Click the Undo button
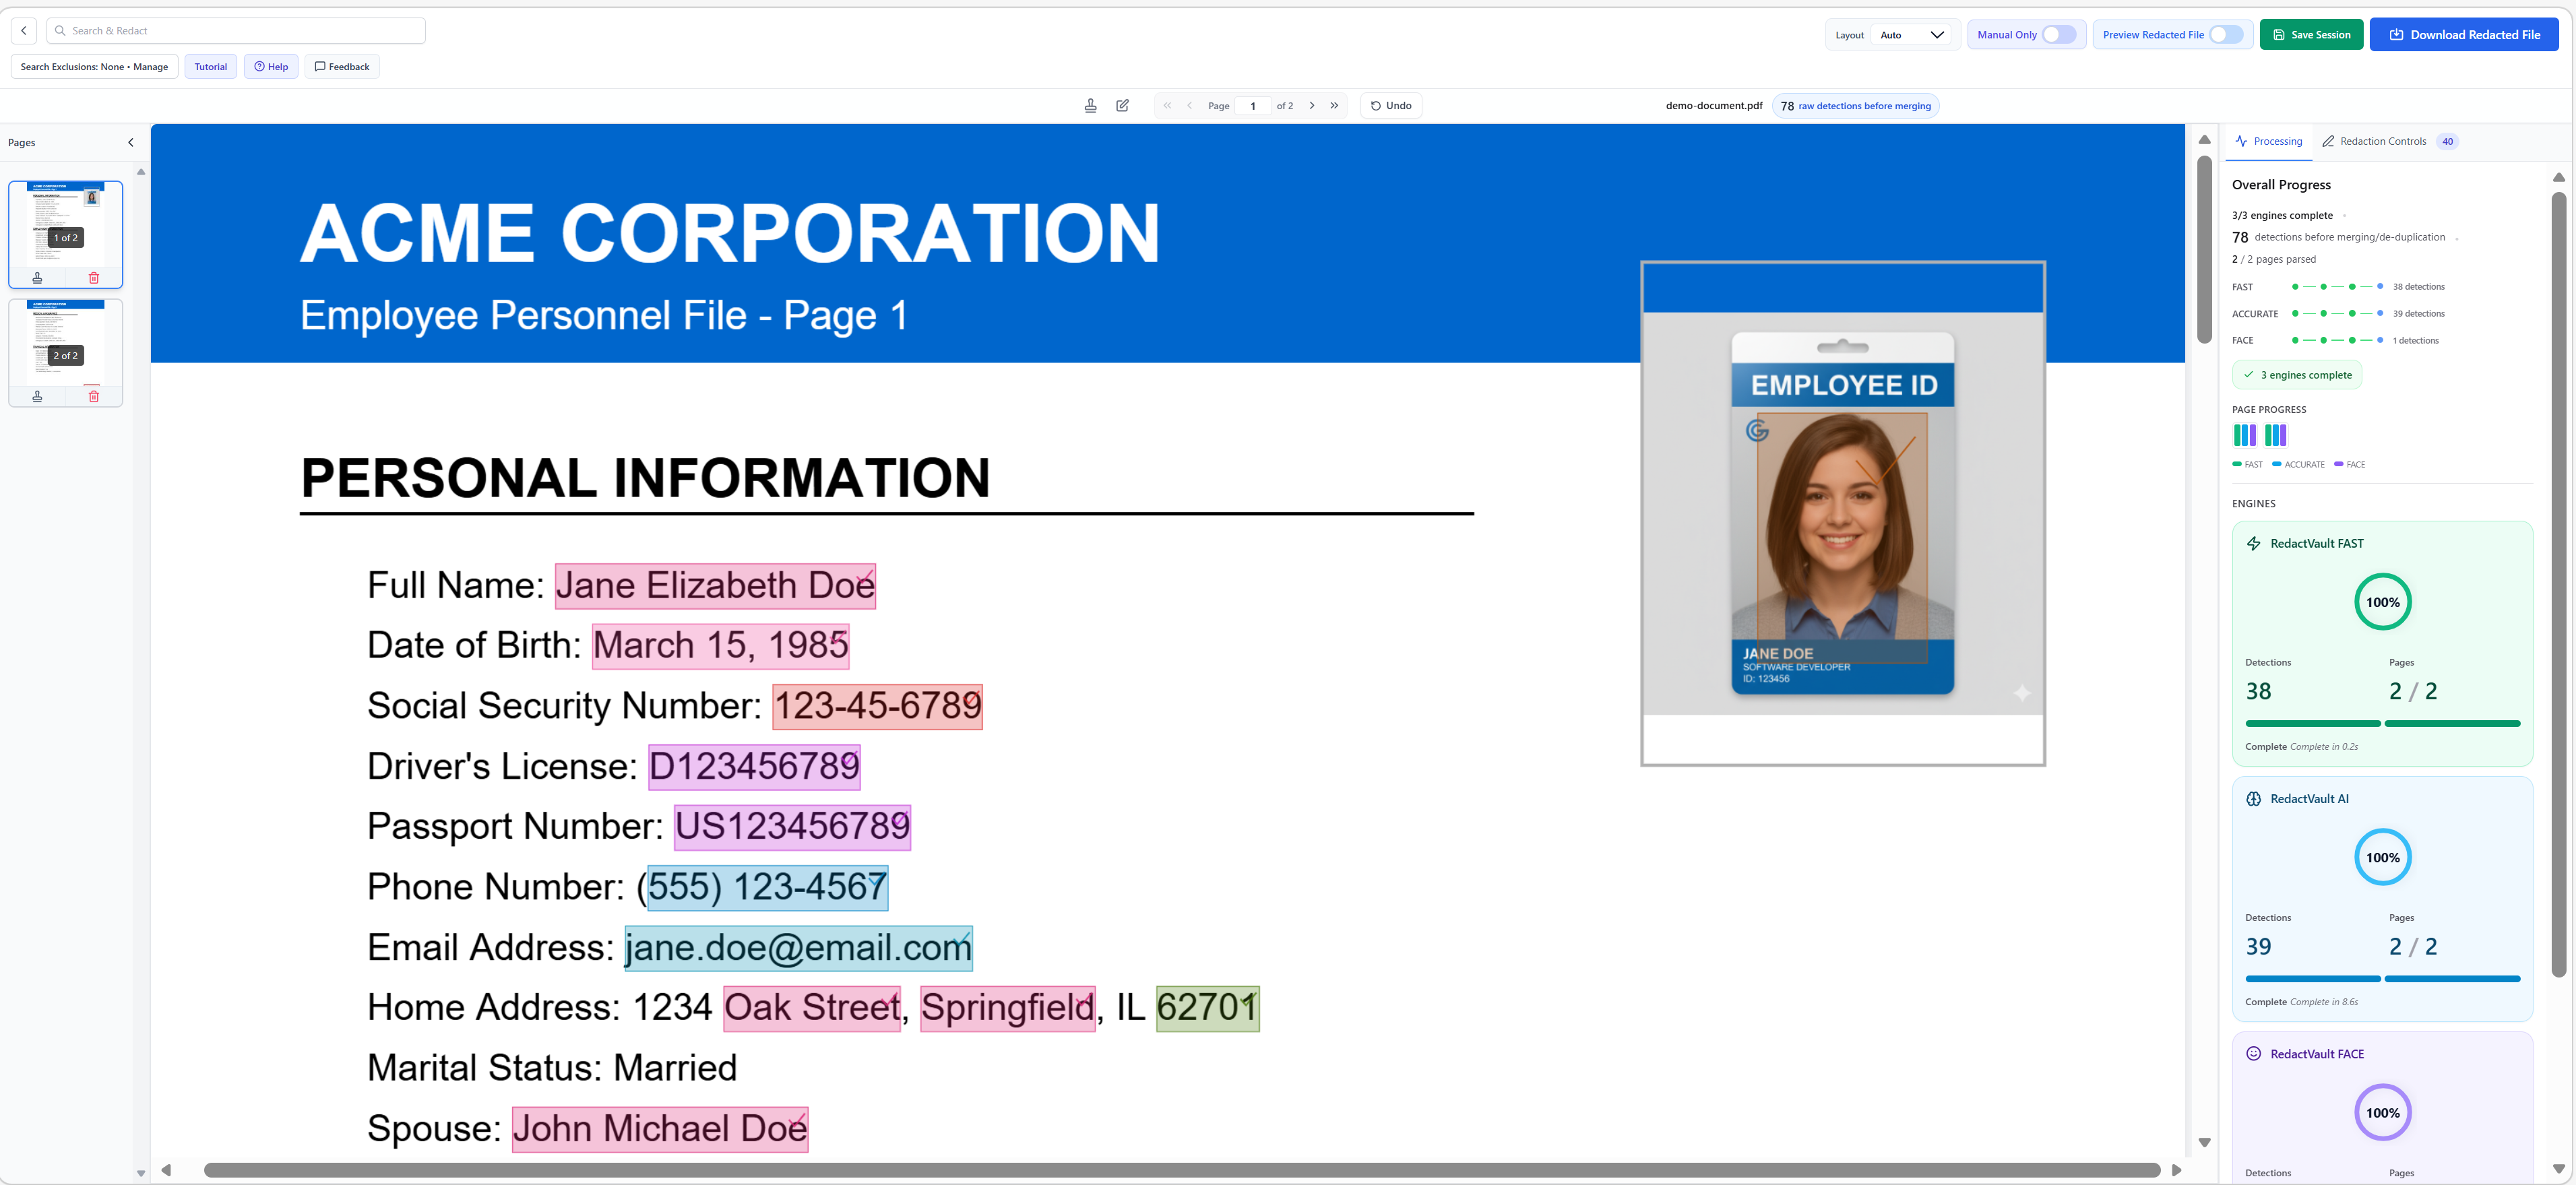The width and height of the screenshot is (2576, 1185). 1390,105
